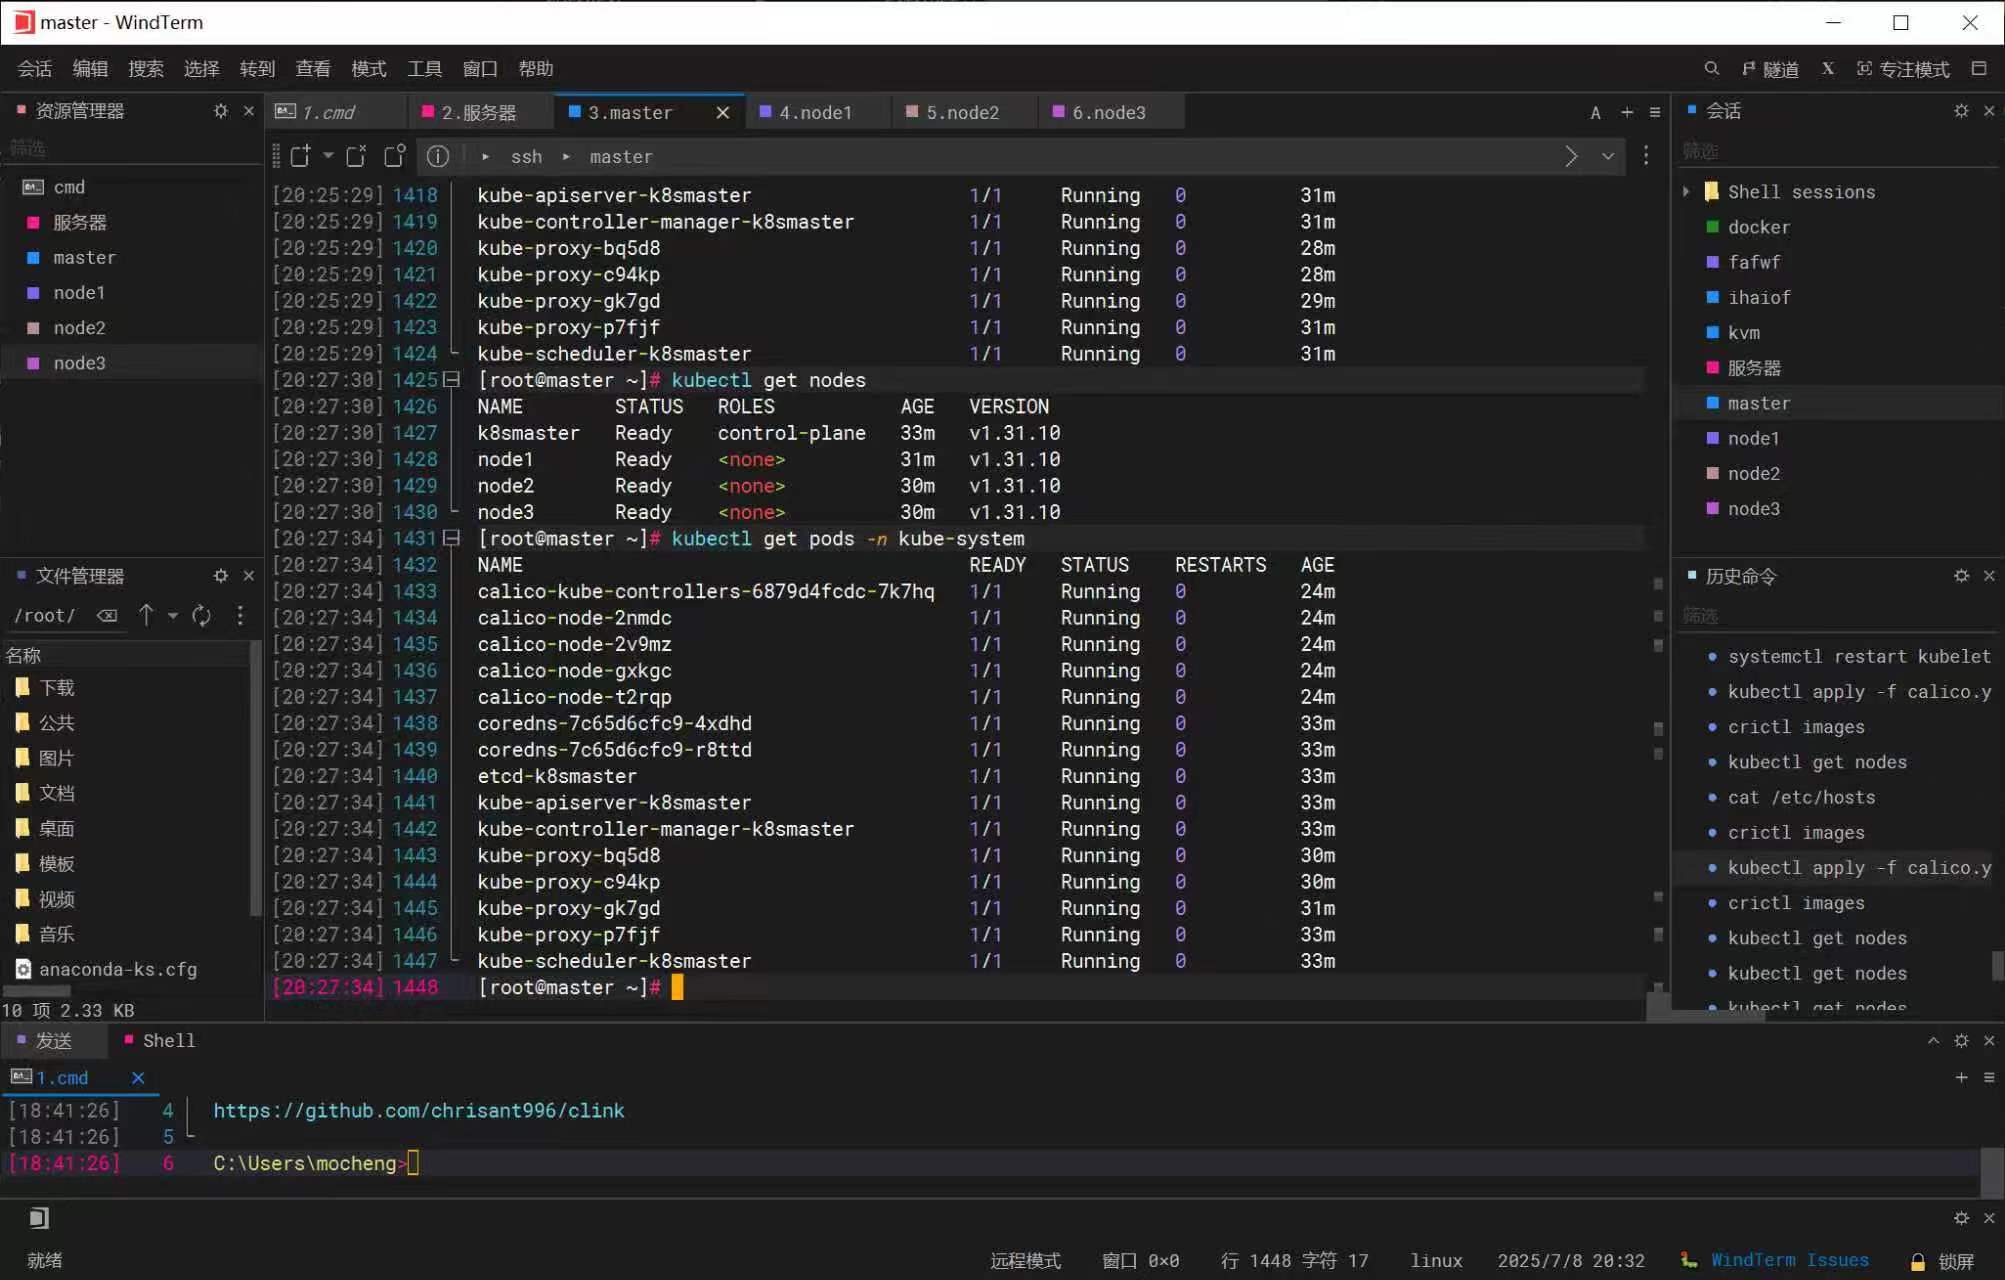Open file manager more options menu
2005x1280 pixels.
[240, 615]
